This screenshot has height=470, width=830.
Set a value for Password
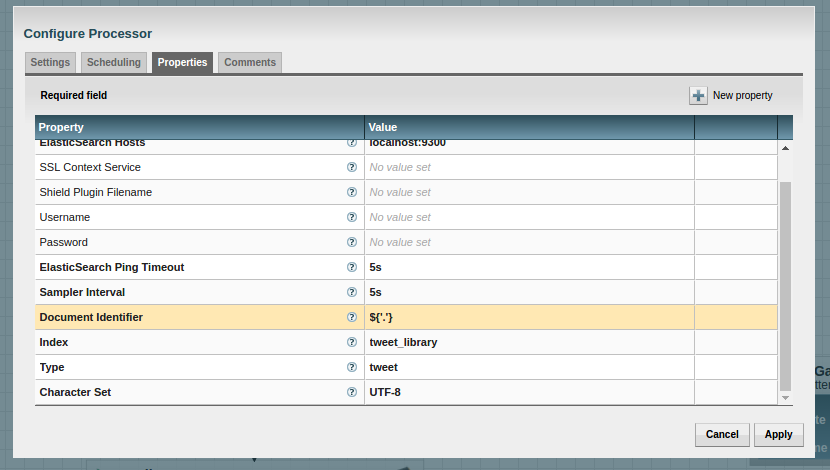[x=529, y=242]
